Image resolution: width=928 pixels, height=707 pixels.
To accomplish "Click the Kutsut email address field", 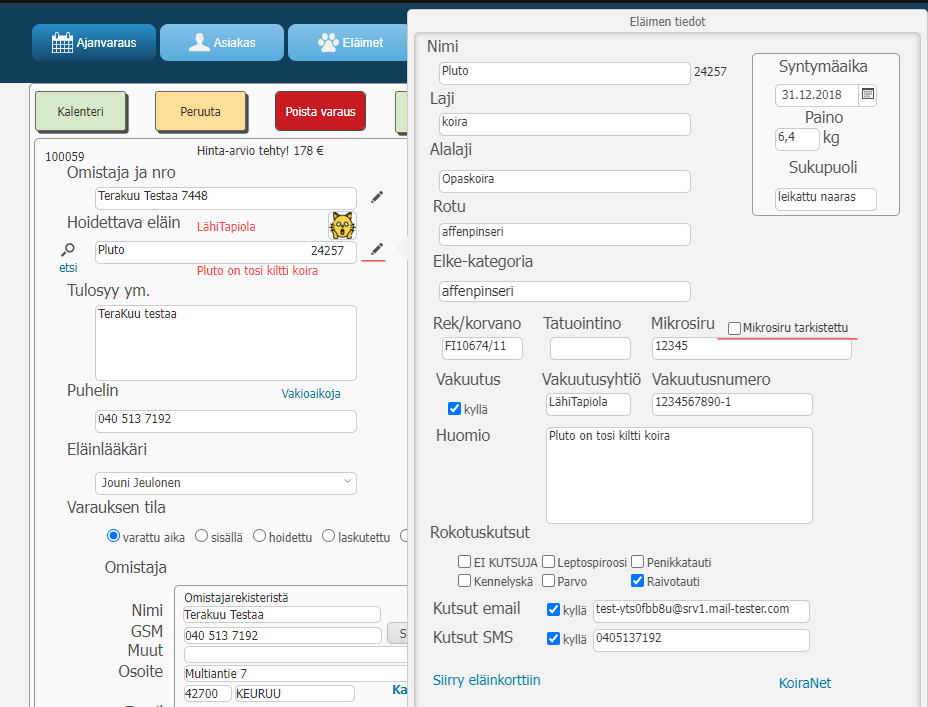I will pyautogui.click(x=701, y=611).
